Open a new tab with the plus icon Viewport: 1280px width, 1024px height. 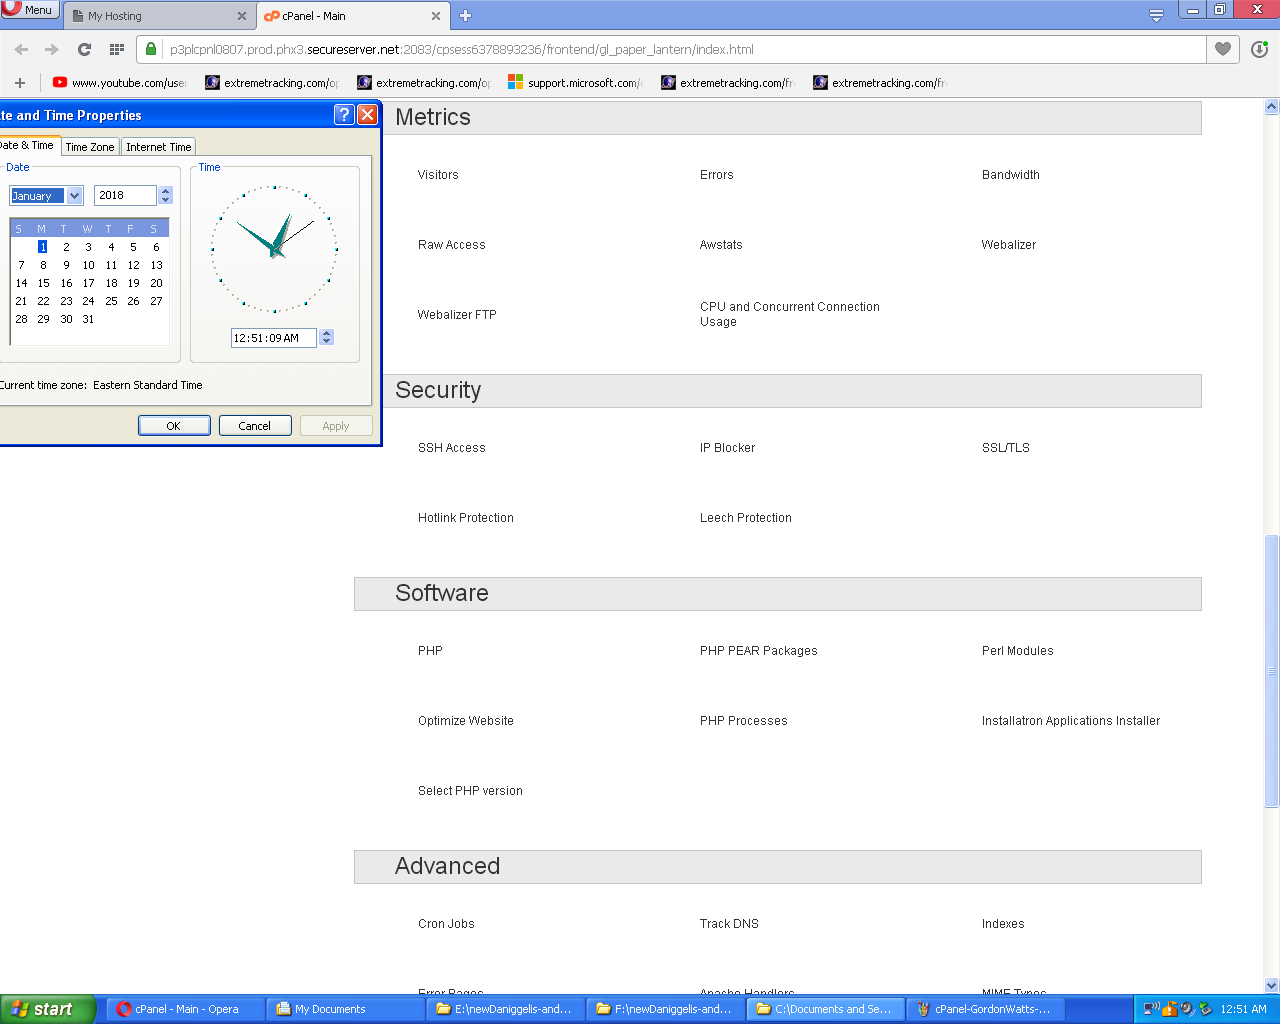pos(465,15)
